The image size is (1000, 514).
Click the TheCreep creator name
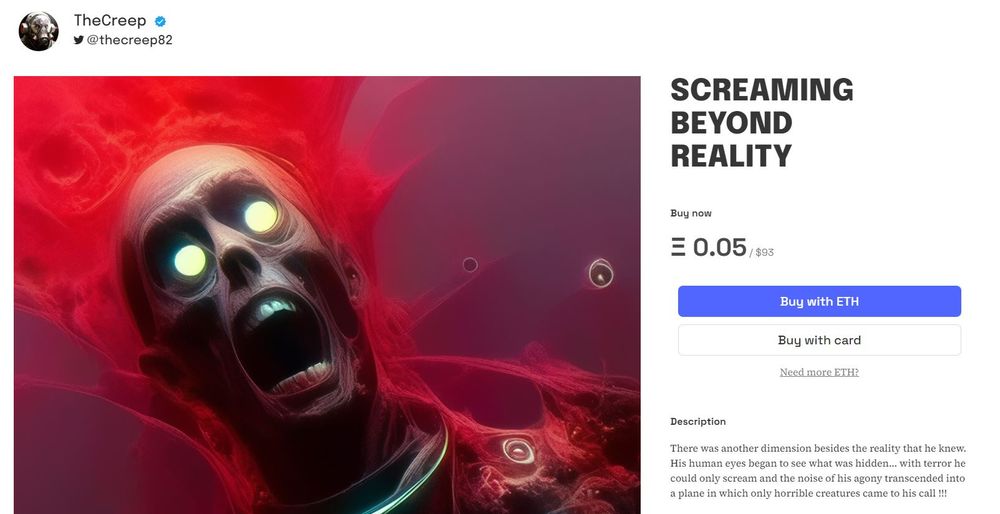point(110,20)
